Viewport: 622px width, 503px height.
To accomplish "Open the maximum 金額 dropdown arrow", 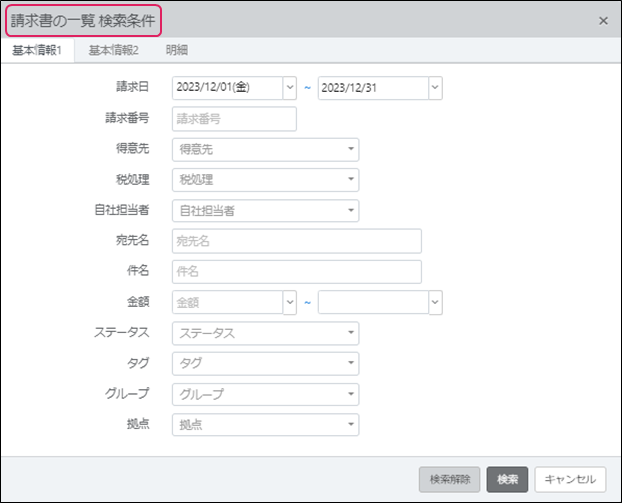I will coord(435,302).
